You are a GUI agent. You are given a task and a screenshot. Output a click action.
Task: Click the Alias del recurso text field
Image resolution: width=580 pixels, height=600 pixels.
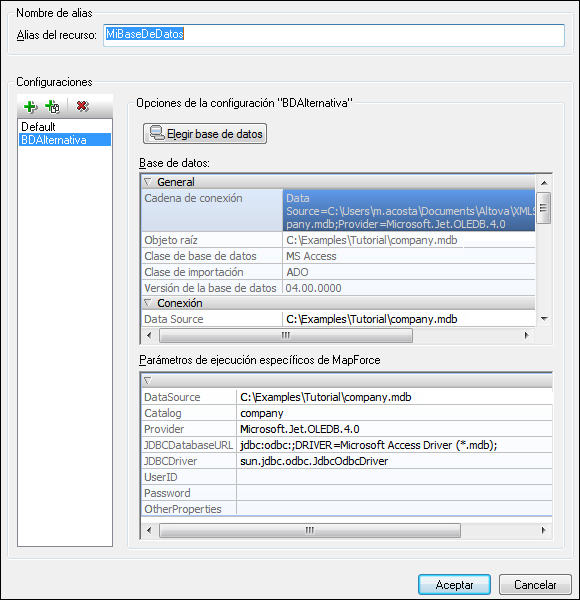[x=334, y=35]
